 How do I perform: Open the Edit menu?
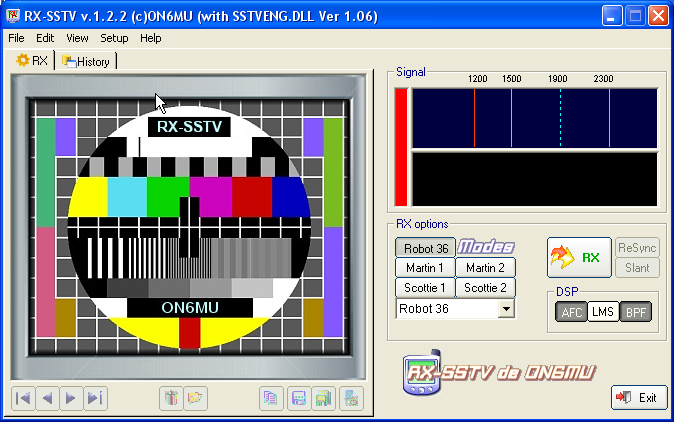tap(45, 38)
